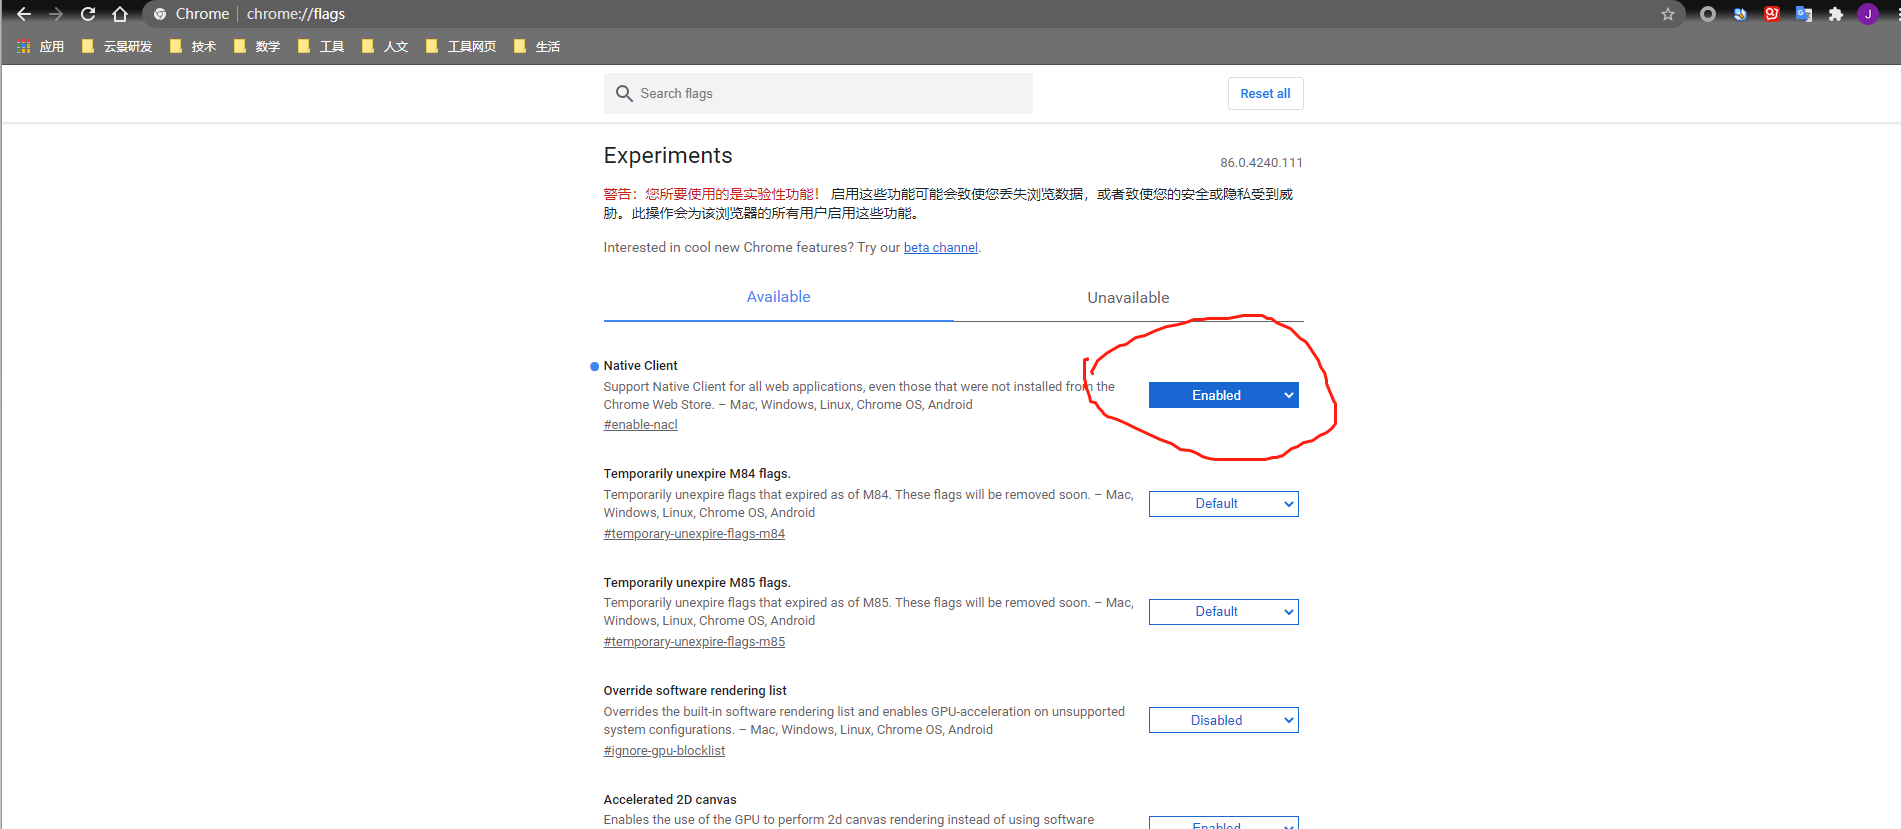1901x829 pixels.
Task: Open the Accelerated 2D canvas dropdown
Action: (x=1223, y=823)
